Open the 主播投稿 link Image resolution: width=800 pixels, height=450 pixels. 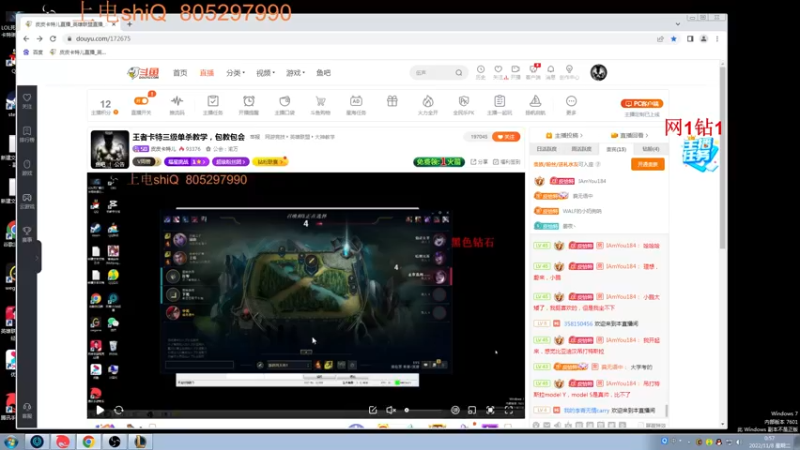click(564, 136)
